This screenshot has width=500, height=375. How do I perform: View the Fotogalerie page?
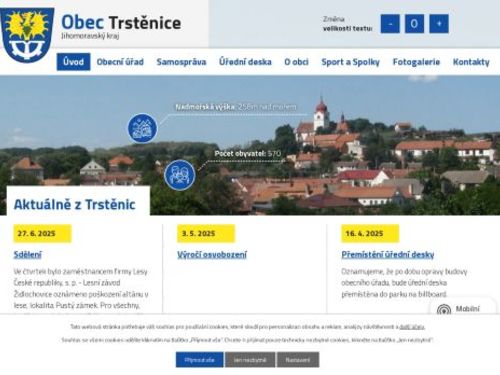pyautogui.click(x=416, y=62)
